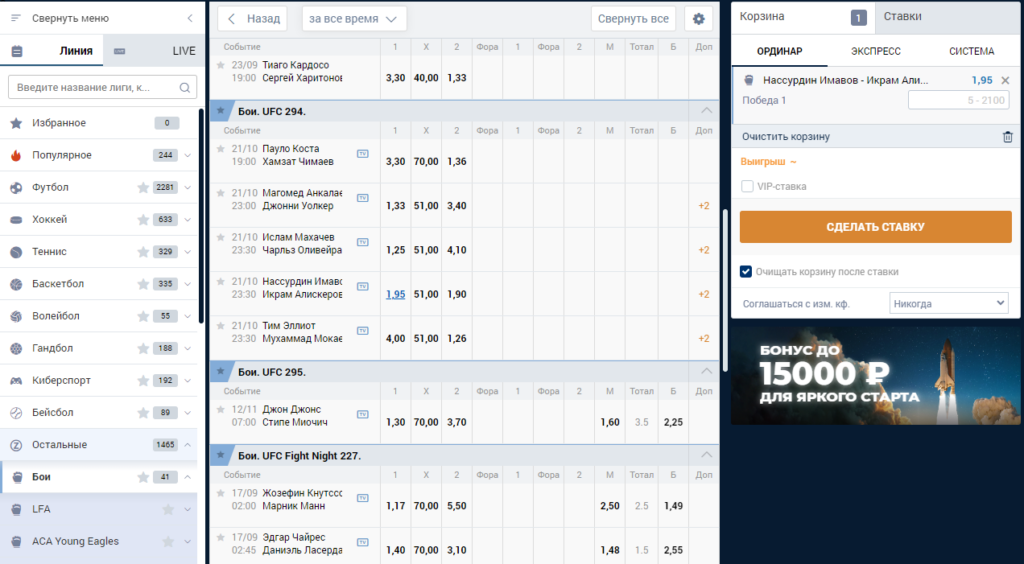The height and width of the screenshot is (564, 1024).
Task: Click the events list vertical scrollbar
Action: (x=725, y=290)
